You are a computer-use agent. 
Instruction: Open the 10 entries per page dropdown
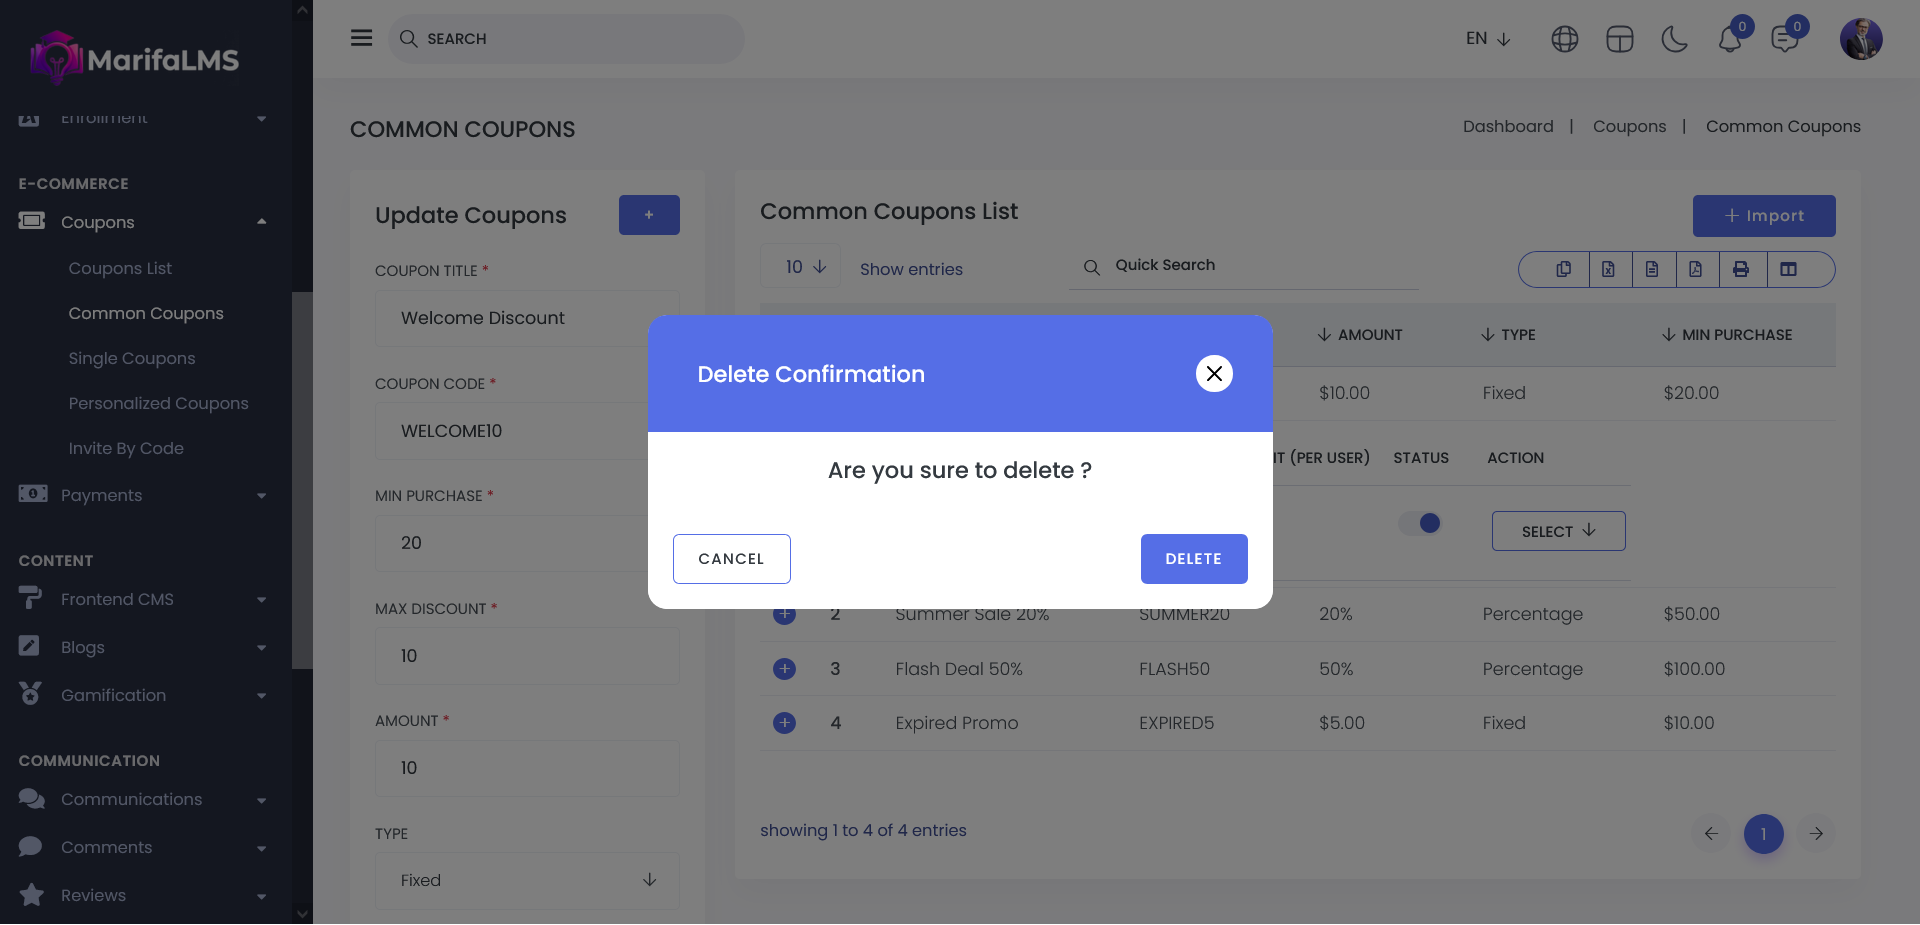(804, 267)
